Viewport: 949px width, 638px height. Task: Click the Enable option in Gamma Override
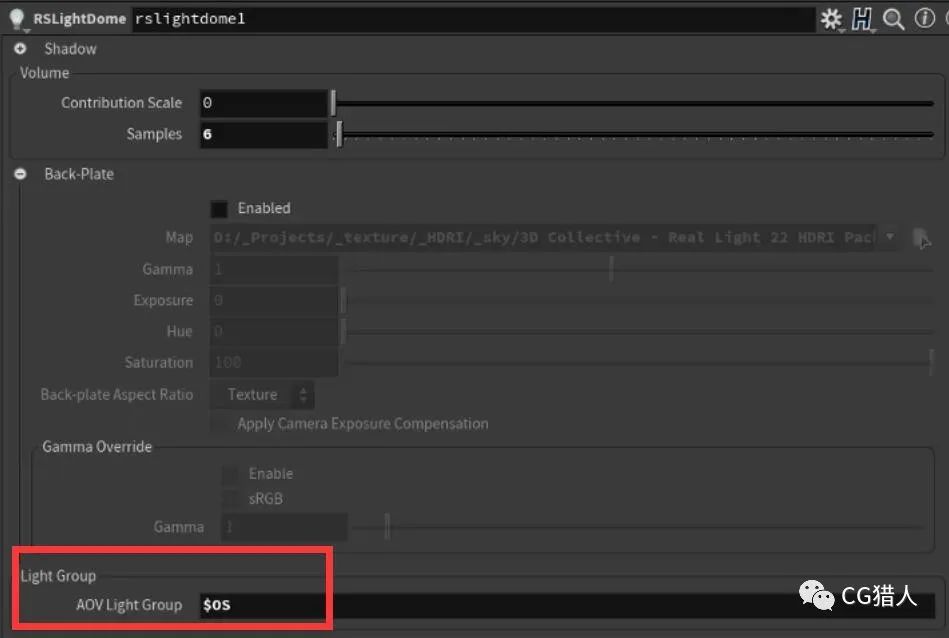(231, 473)
